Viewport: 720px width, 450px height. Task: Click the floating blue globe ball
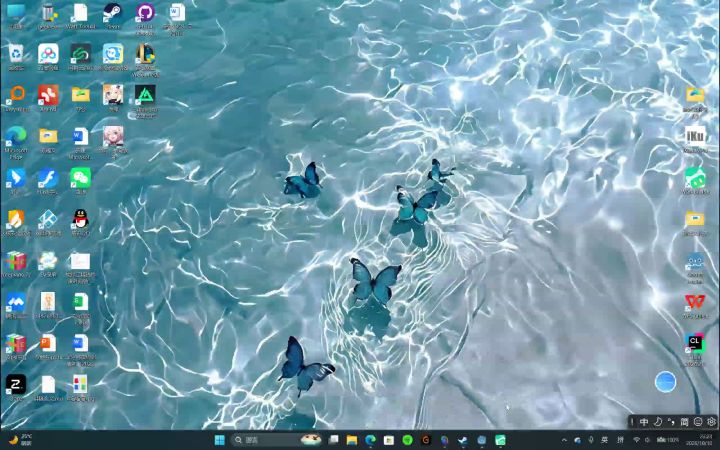coord(665,382)
